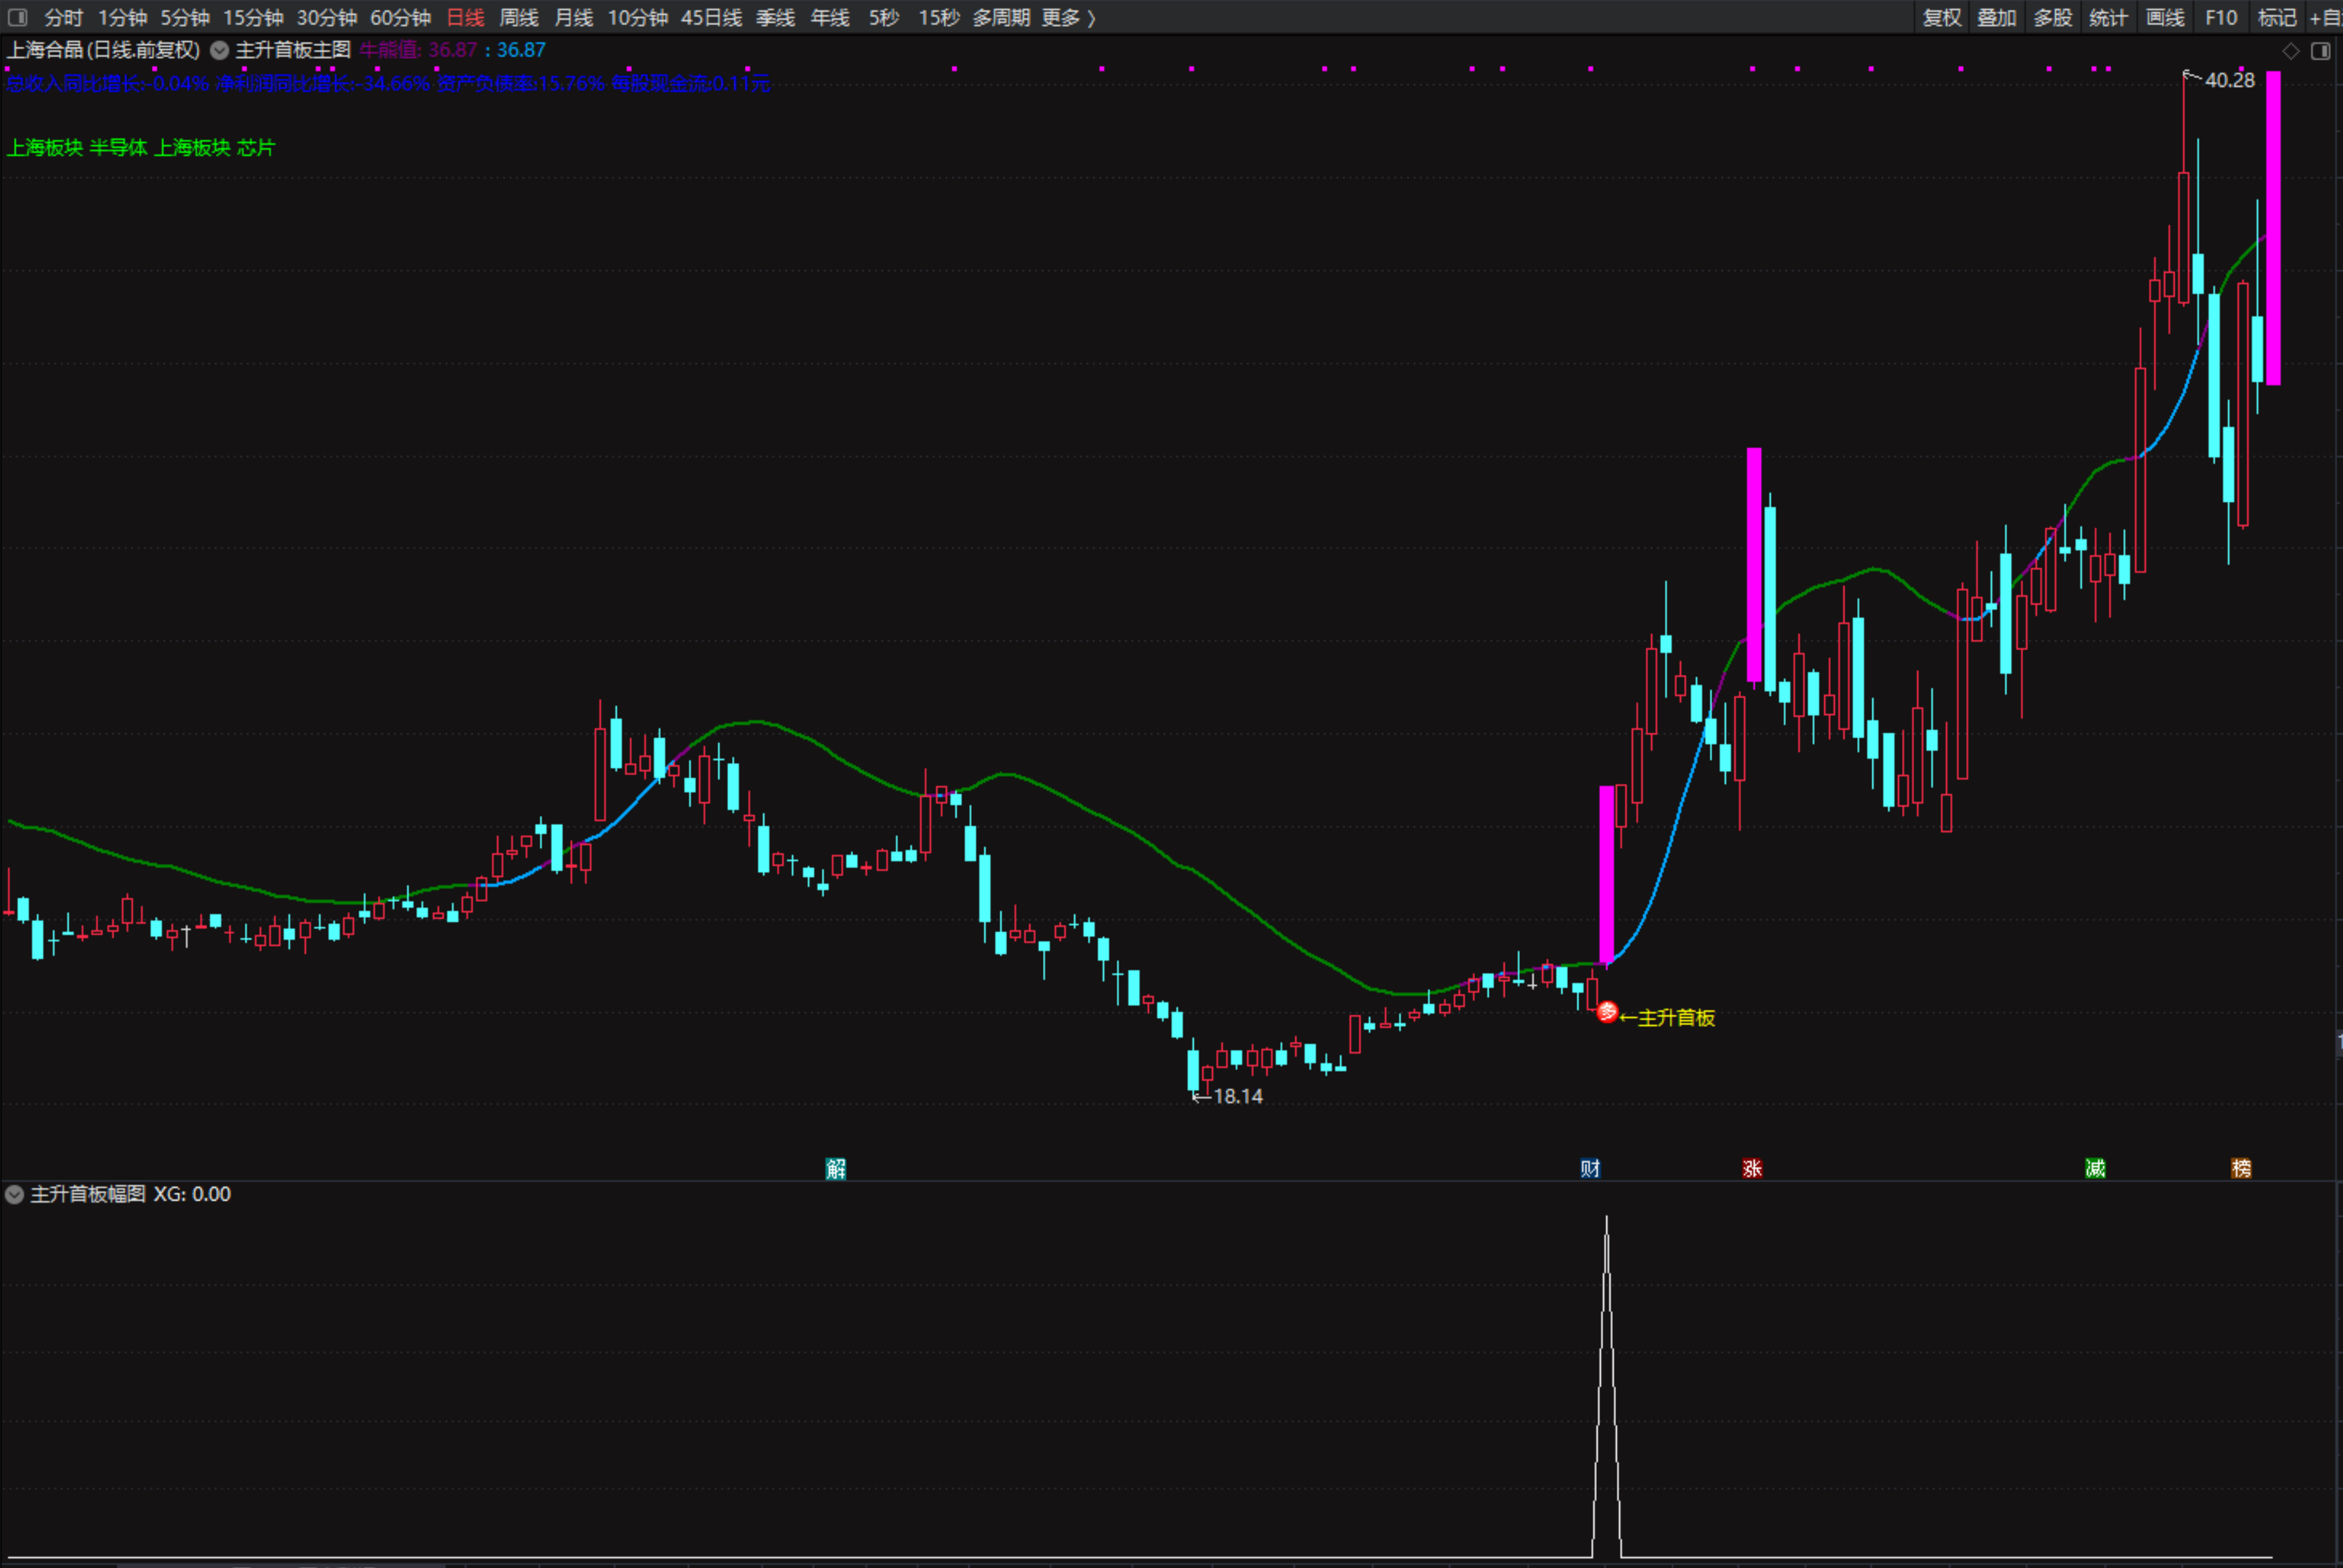Click the 总收入同比增长 financial text line
Screen dimensions: 2343x1568
tap(108, 83)
